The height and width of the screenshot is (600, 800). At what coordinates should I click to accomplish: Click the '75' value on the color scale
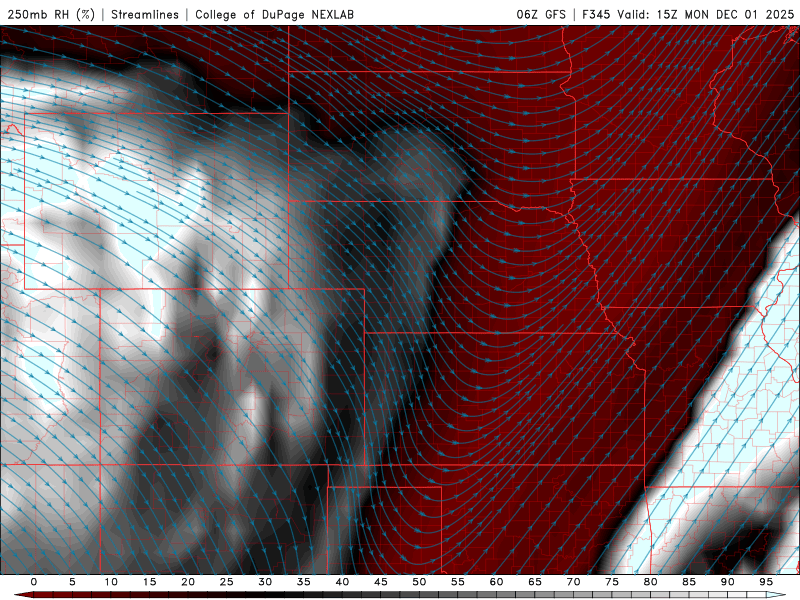(x=612, y=582)
